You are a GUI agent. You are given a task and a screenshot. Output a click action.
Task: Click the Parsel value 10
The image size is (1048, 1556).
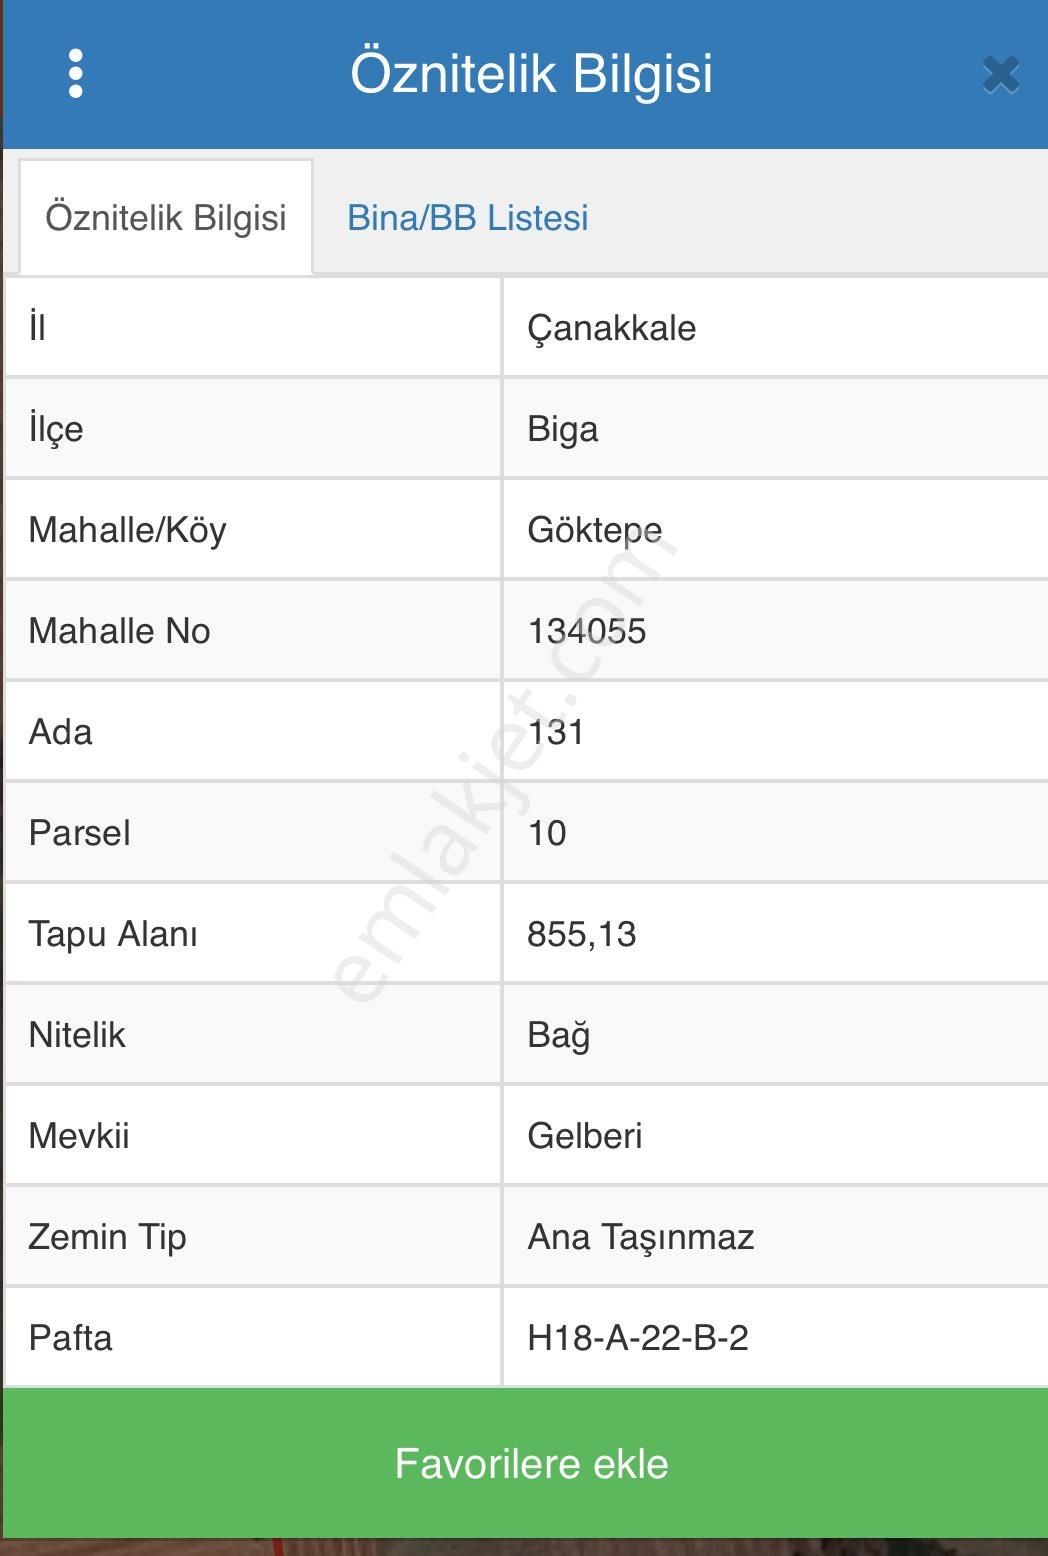tap(545, 832)
